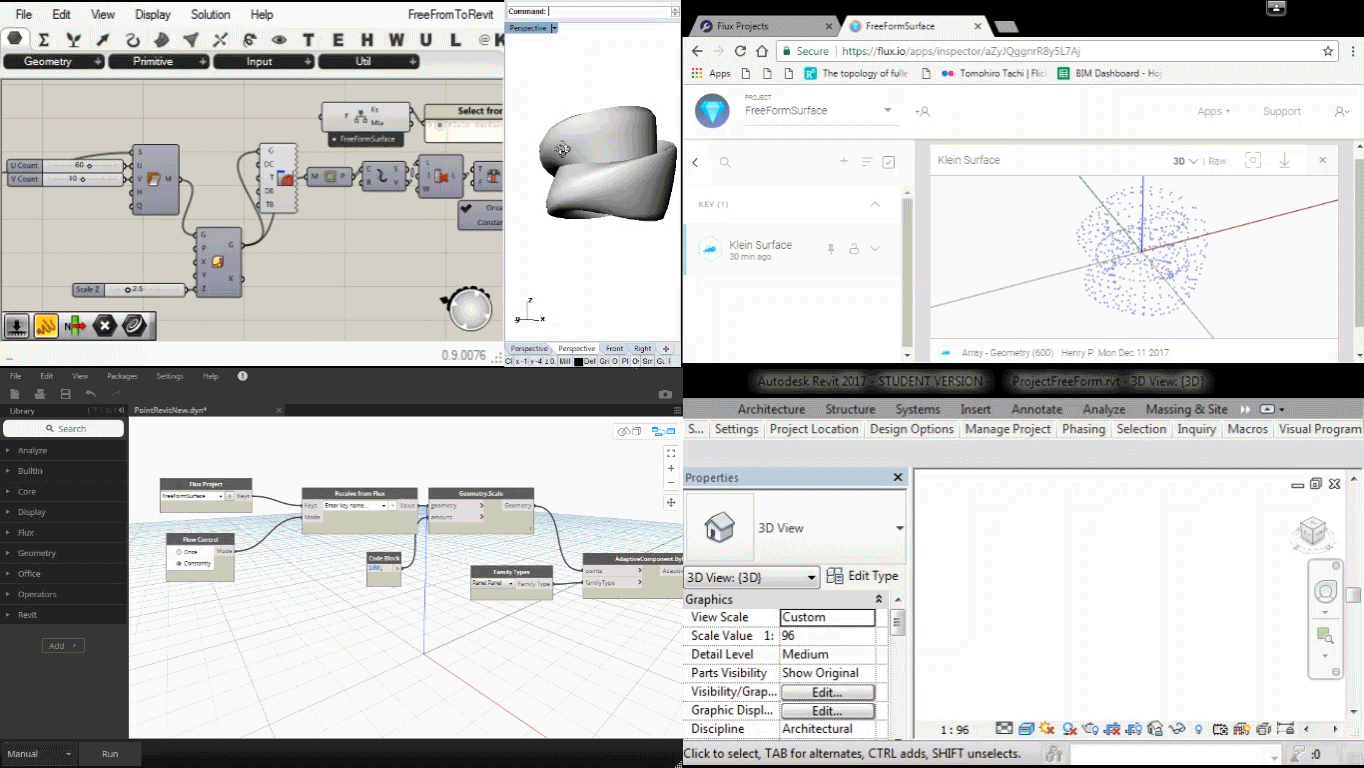The width and height of the screenshot is (1364, 768).
Task: Click Edit for Visibility/Graphics overrides in Revit
Action: point(827,692)
